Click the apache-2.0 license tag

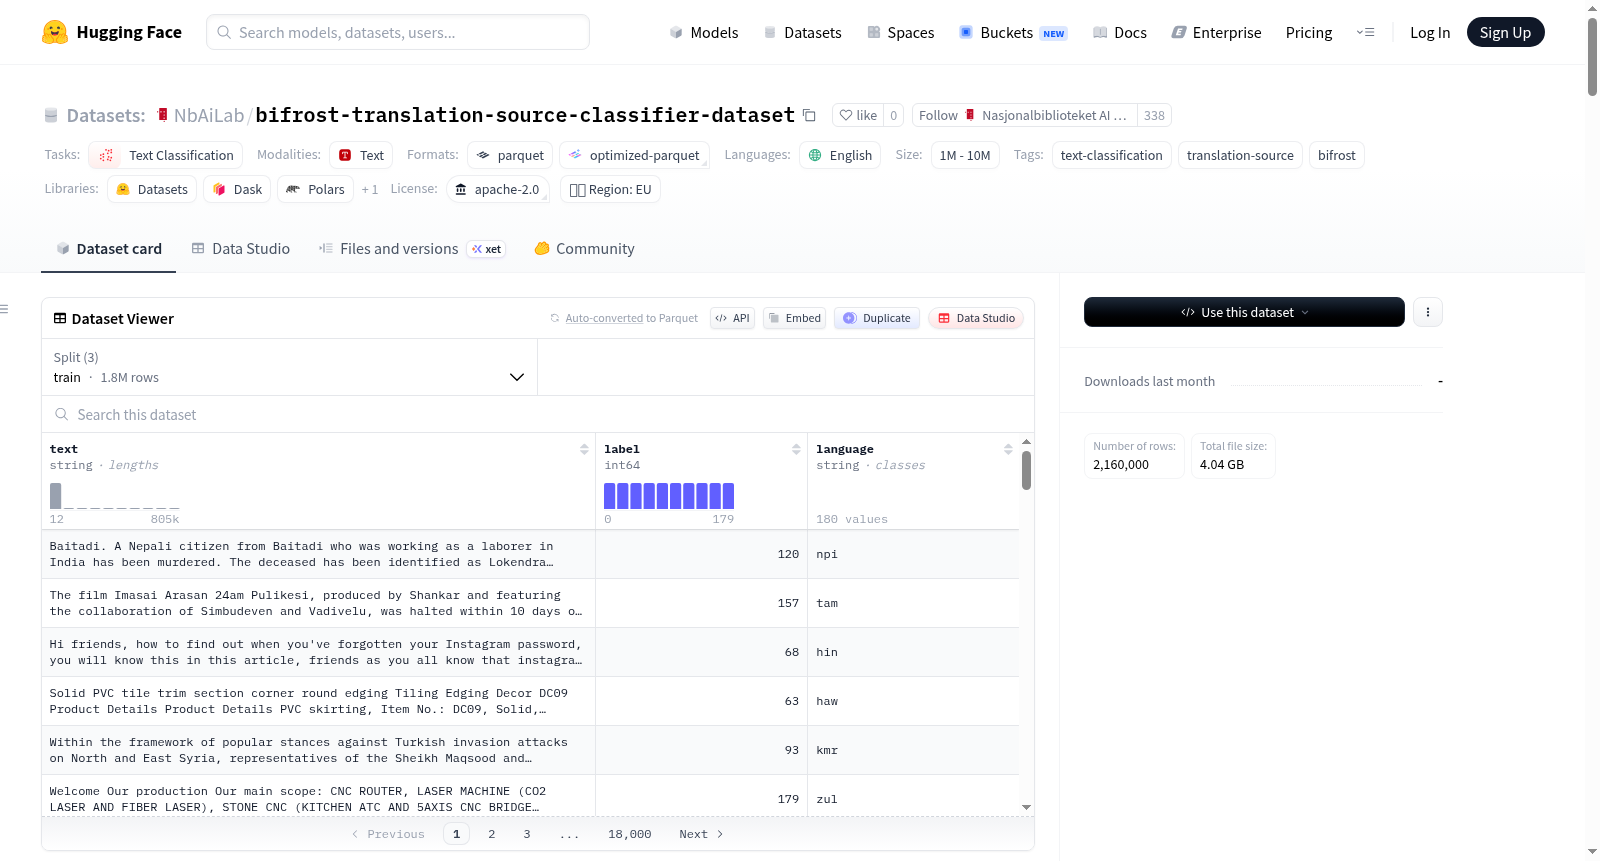coord(497,189)
